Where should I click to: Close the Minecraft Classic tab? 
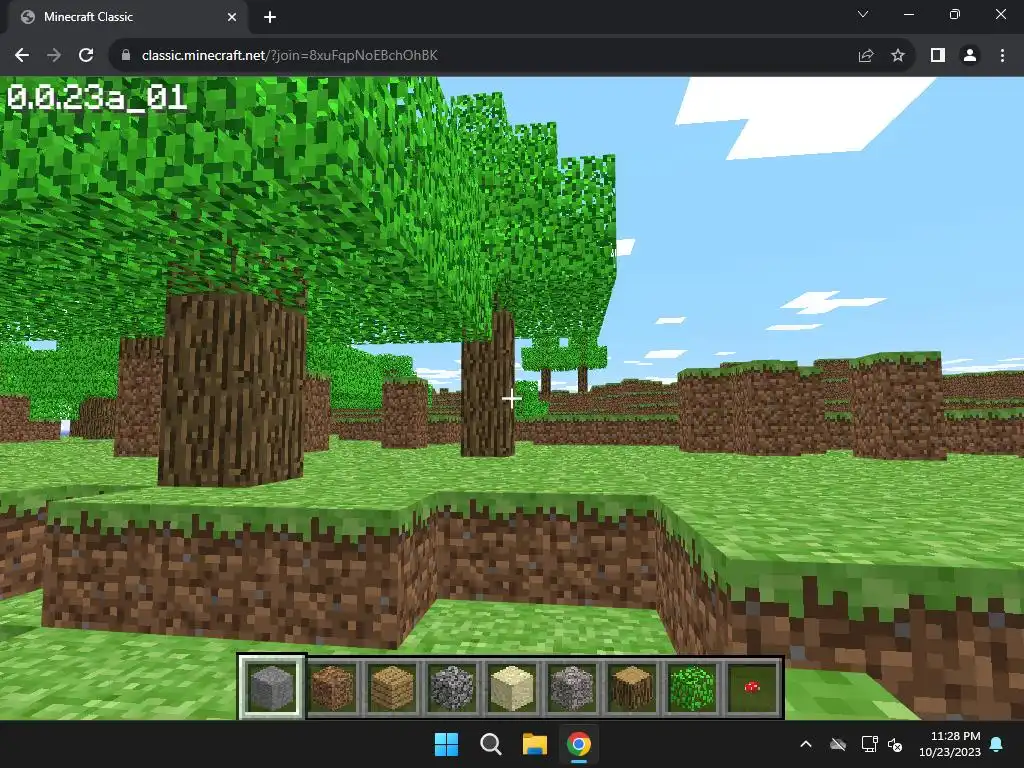(232, 17)
